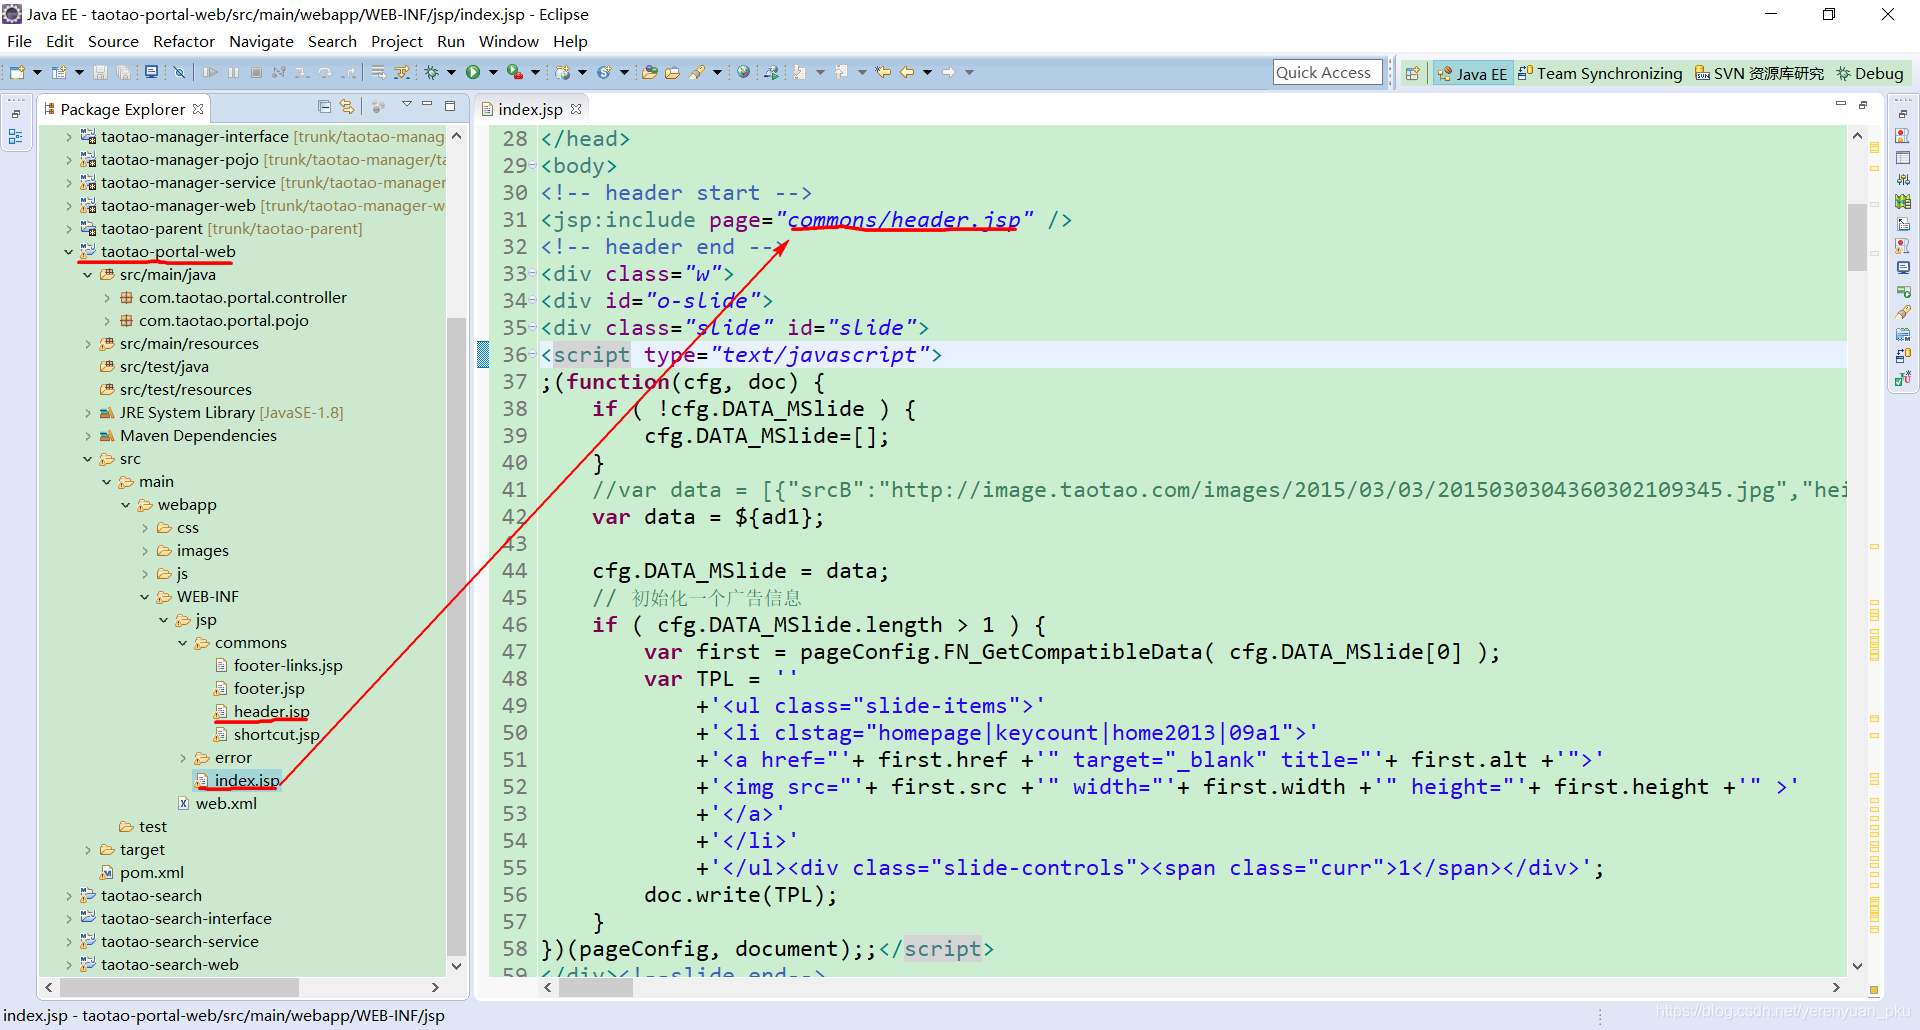Select web.xml under WEB-INF
The height and width of the screenshot is (1030, 1920).
(x=226, y=803)
